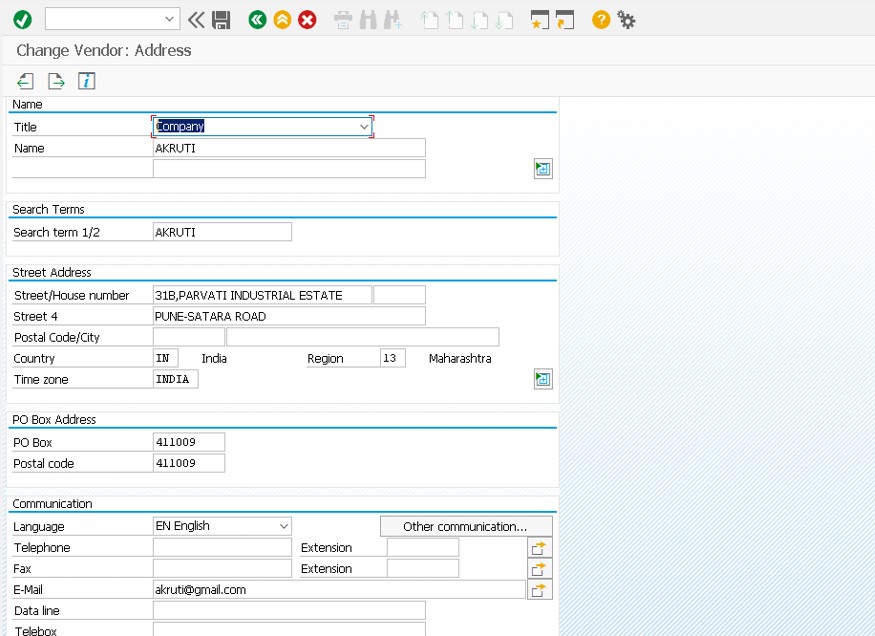875x636 pixels.
Task: Save the vendor with the floppy icon
Action: pyautogui.click(x=221, y=20)
